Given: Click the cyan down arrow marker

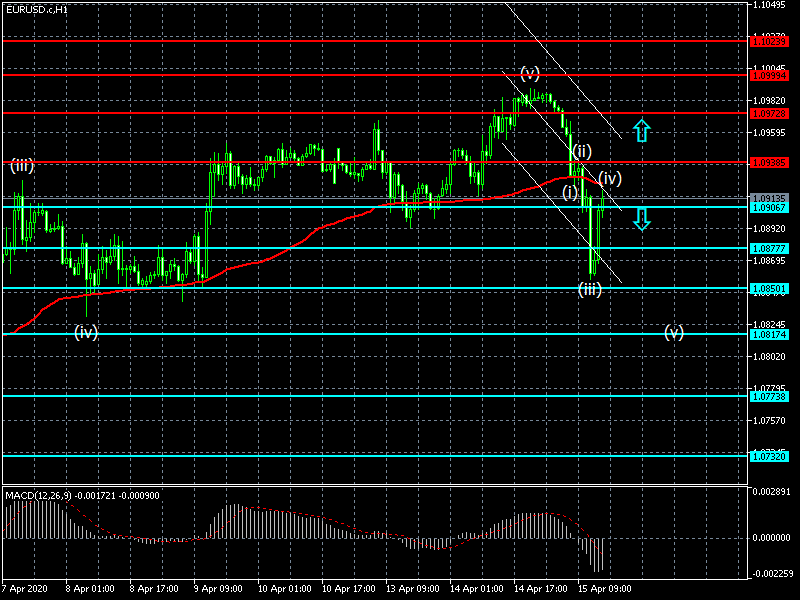Looking at the screenshot, I should point(642,219).
